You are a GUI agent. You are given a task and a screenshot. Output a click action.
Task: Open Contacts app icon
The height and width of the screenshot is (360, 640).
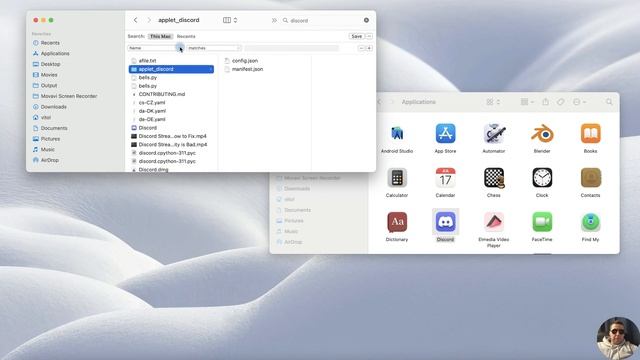click(x=591, y=178)
